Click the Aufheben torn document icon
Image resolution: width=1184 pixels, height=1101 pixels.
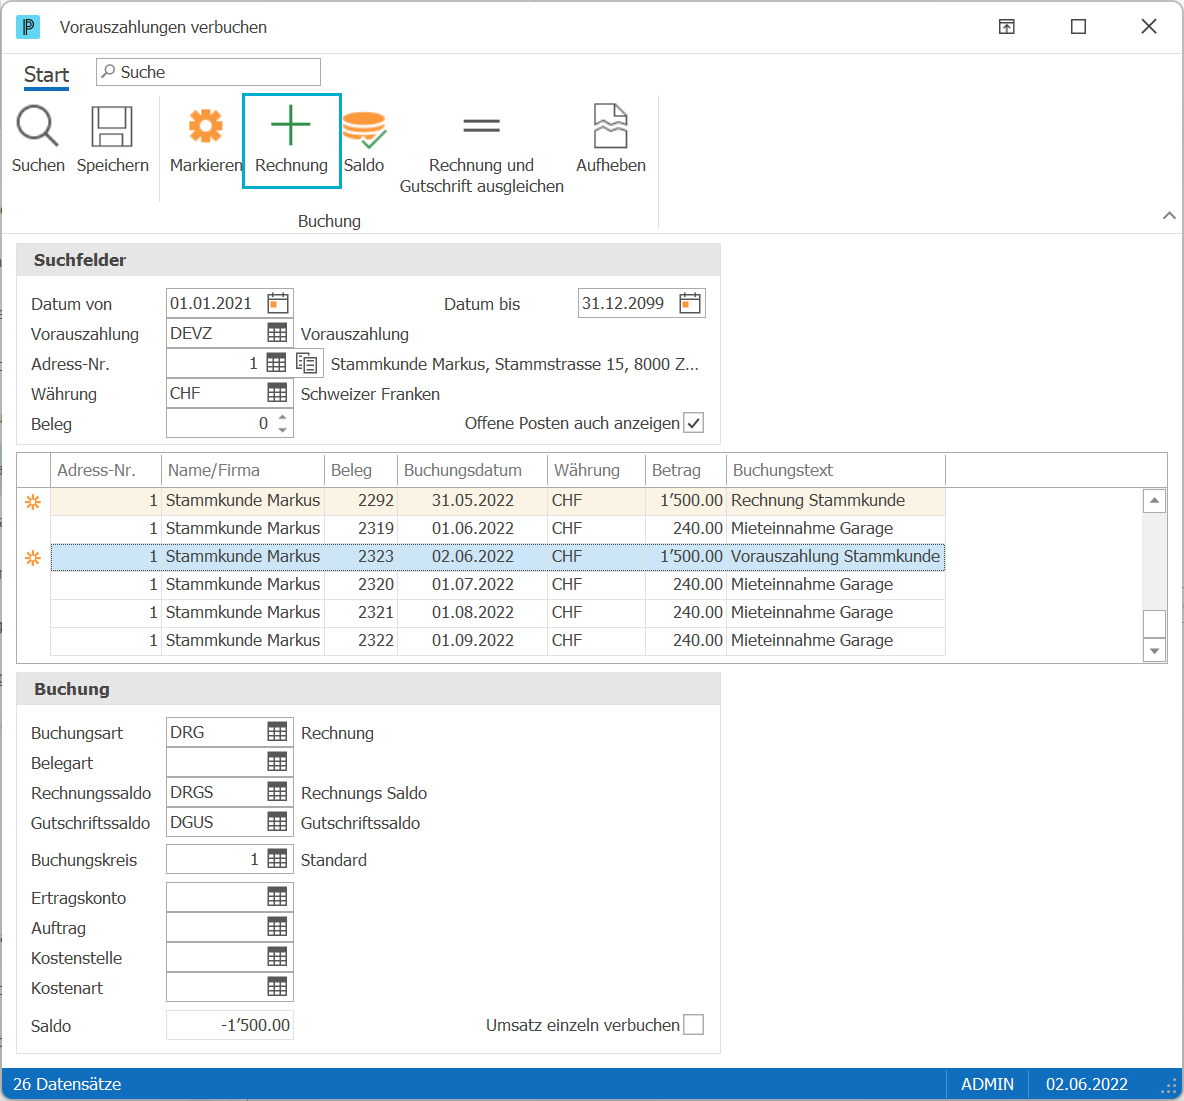pos(610,125)
